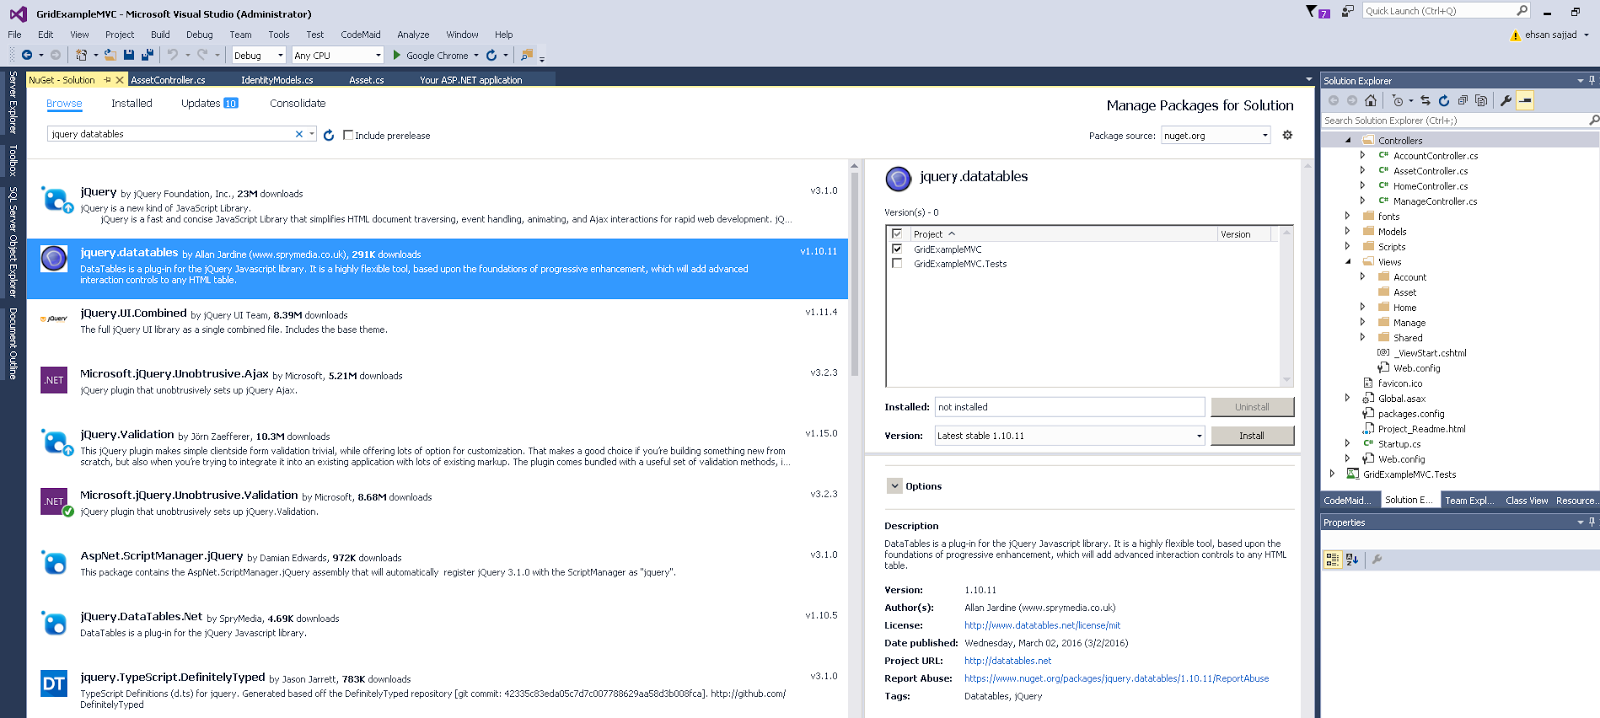Start debugging with green play icon
Screen dimensions: 1600x718
click(397, 55)
